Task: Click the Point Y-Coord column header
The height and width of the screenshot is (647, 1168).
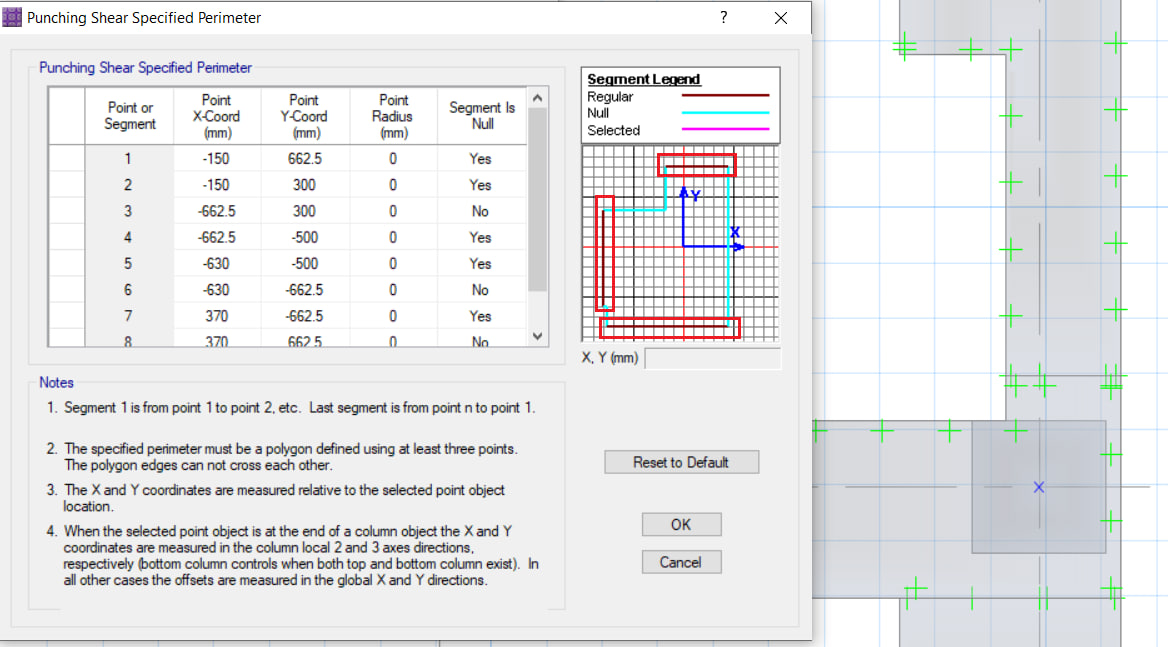Action: click(305, 116)
